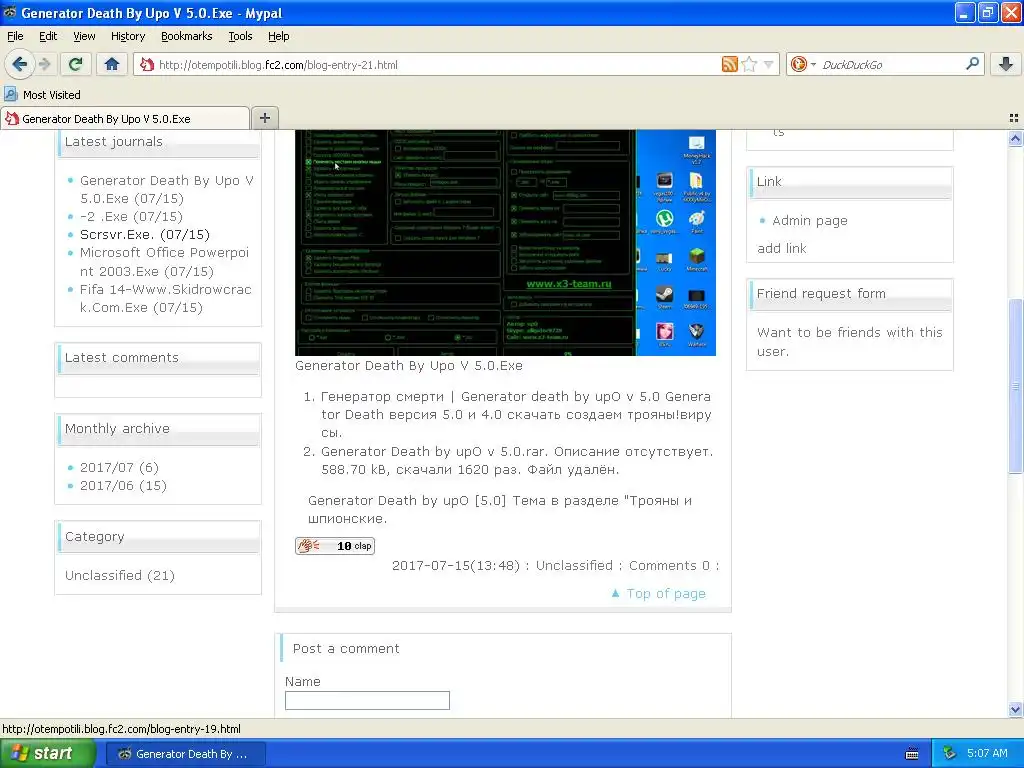Open the View menu
This screenshot has width=1024, height=768.
click(84, 36)
